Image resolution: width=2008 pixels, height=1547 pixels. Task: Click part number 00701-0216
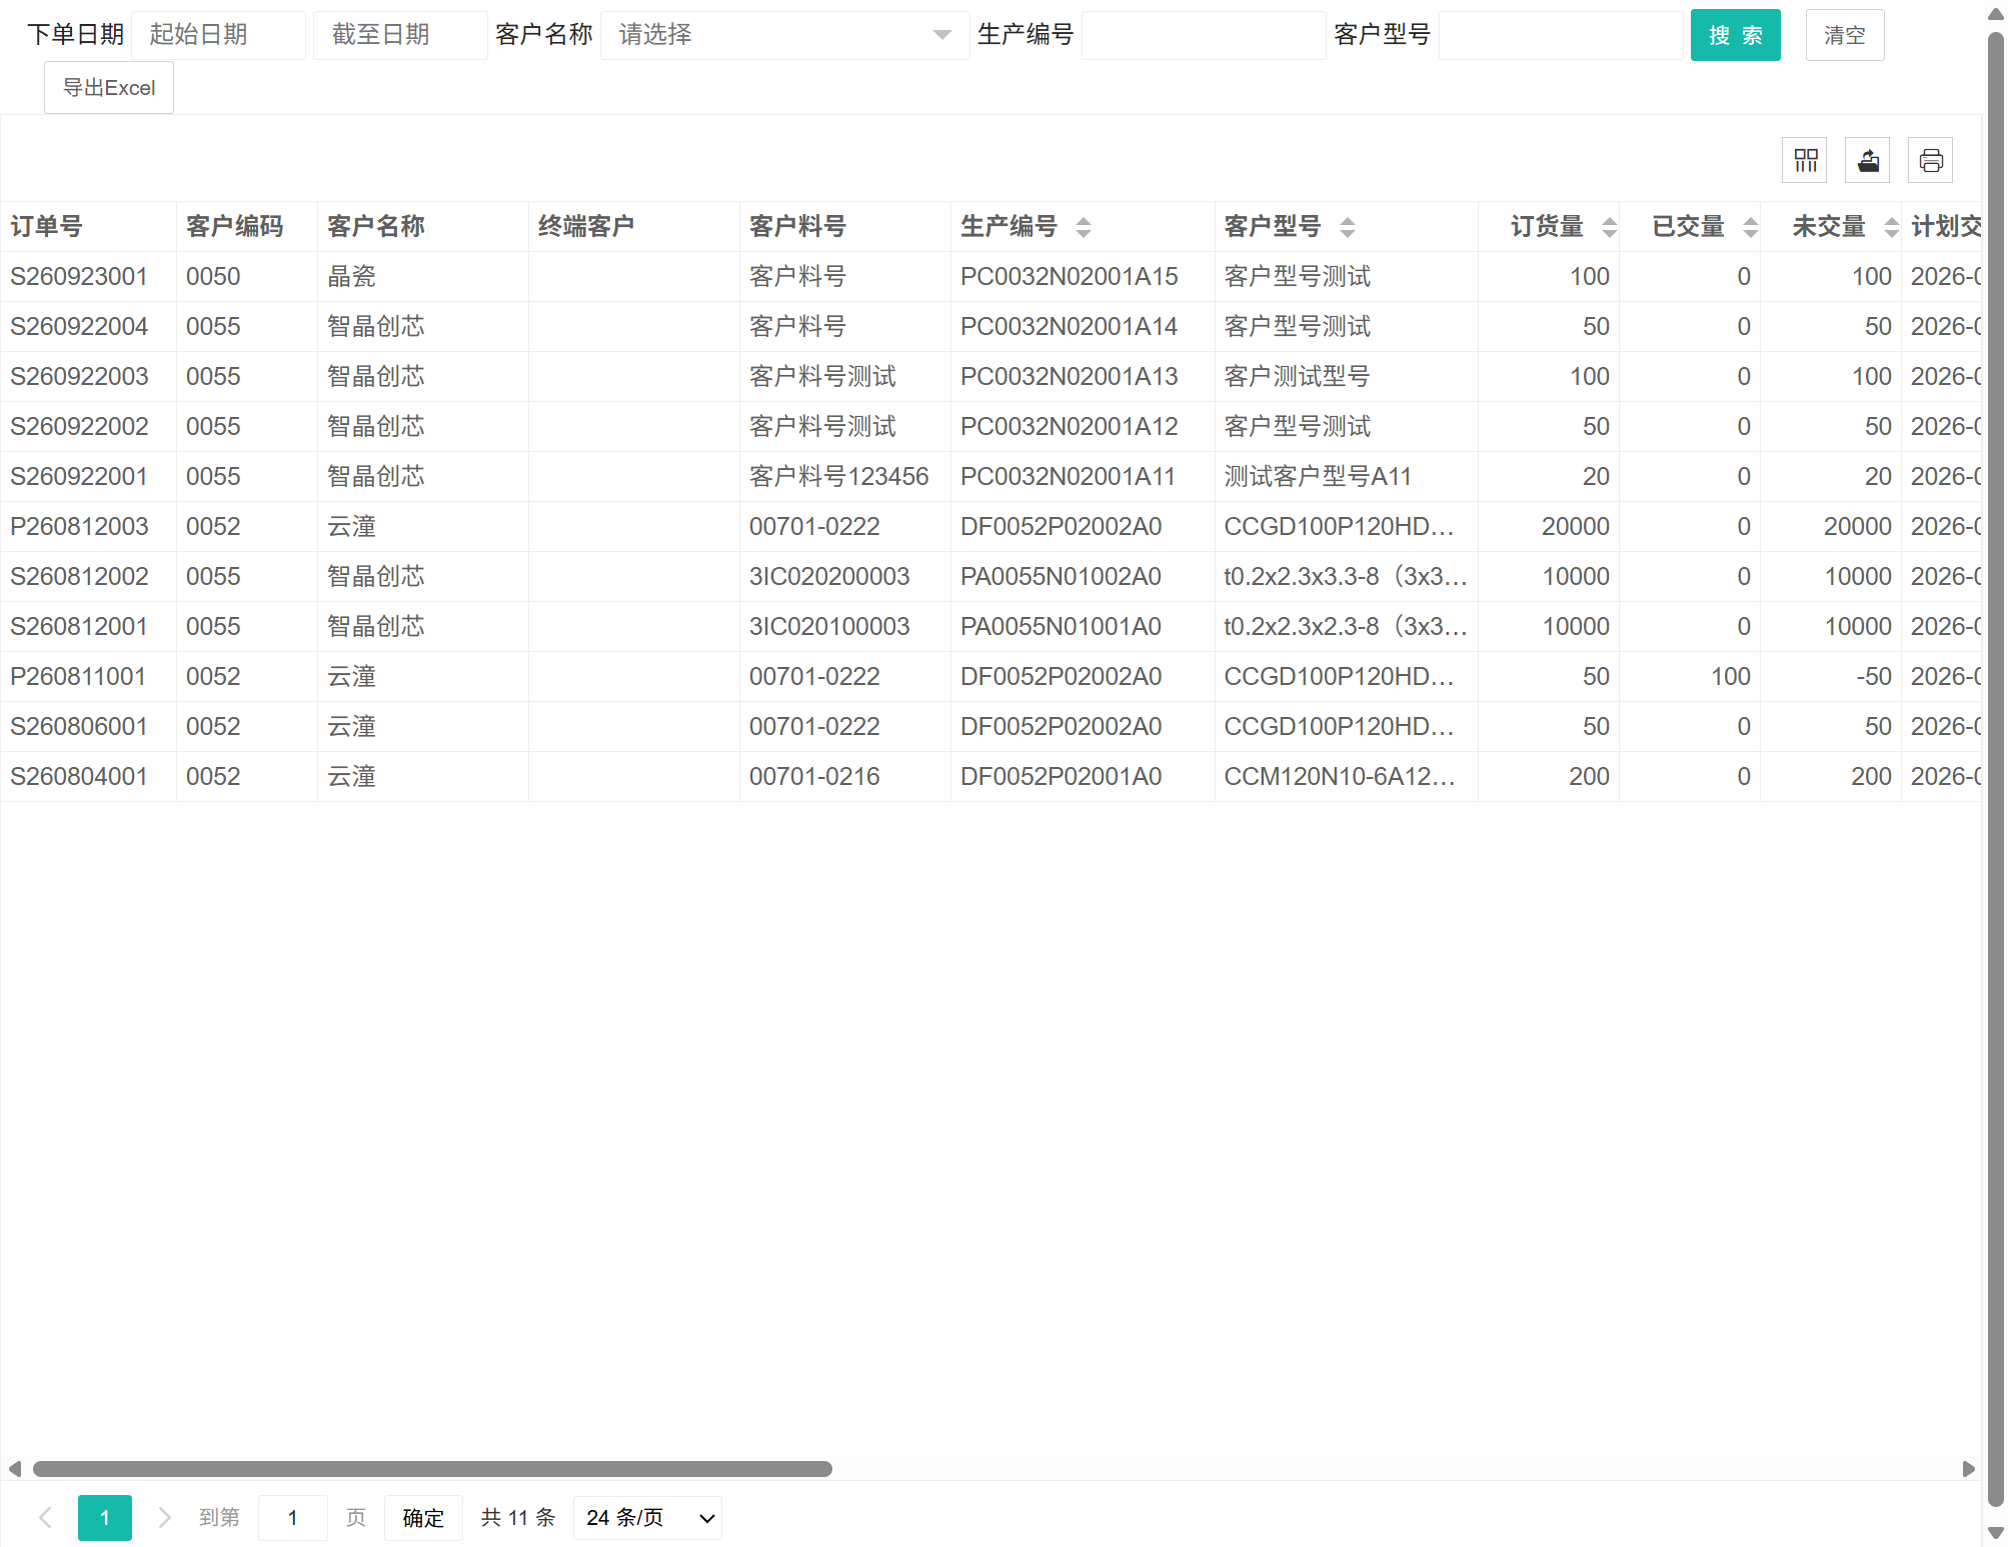[814, 777]
